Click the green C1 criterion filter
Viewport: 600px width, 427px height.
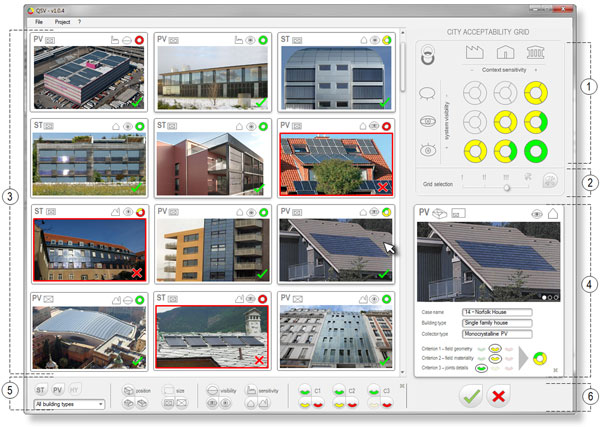[305, 387]
